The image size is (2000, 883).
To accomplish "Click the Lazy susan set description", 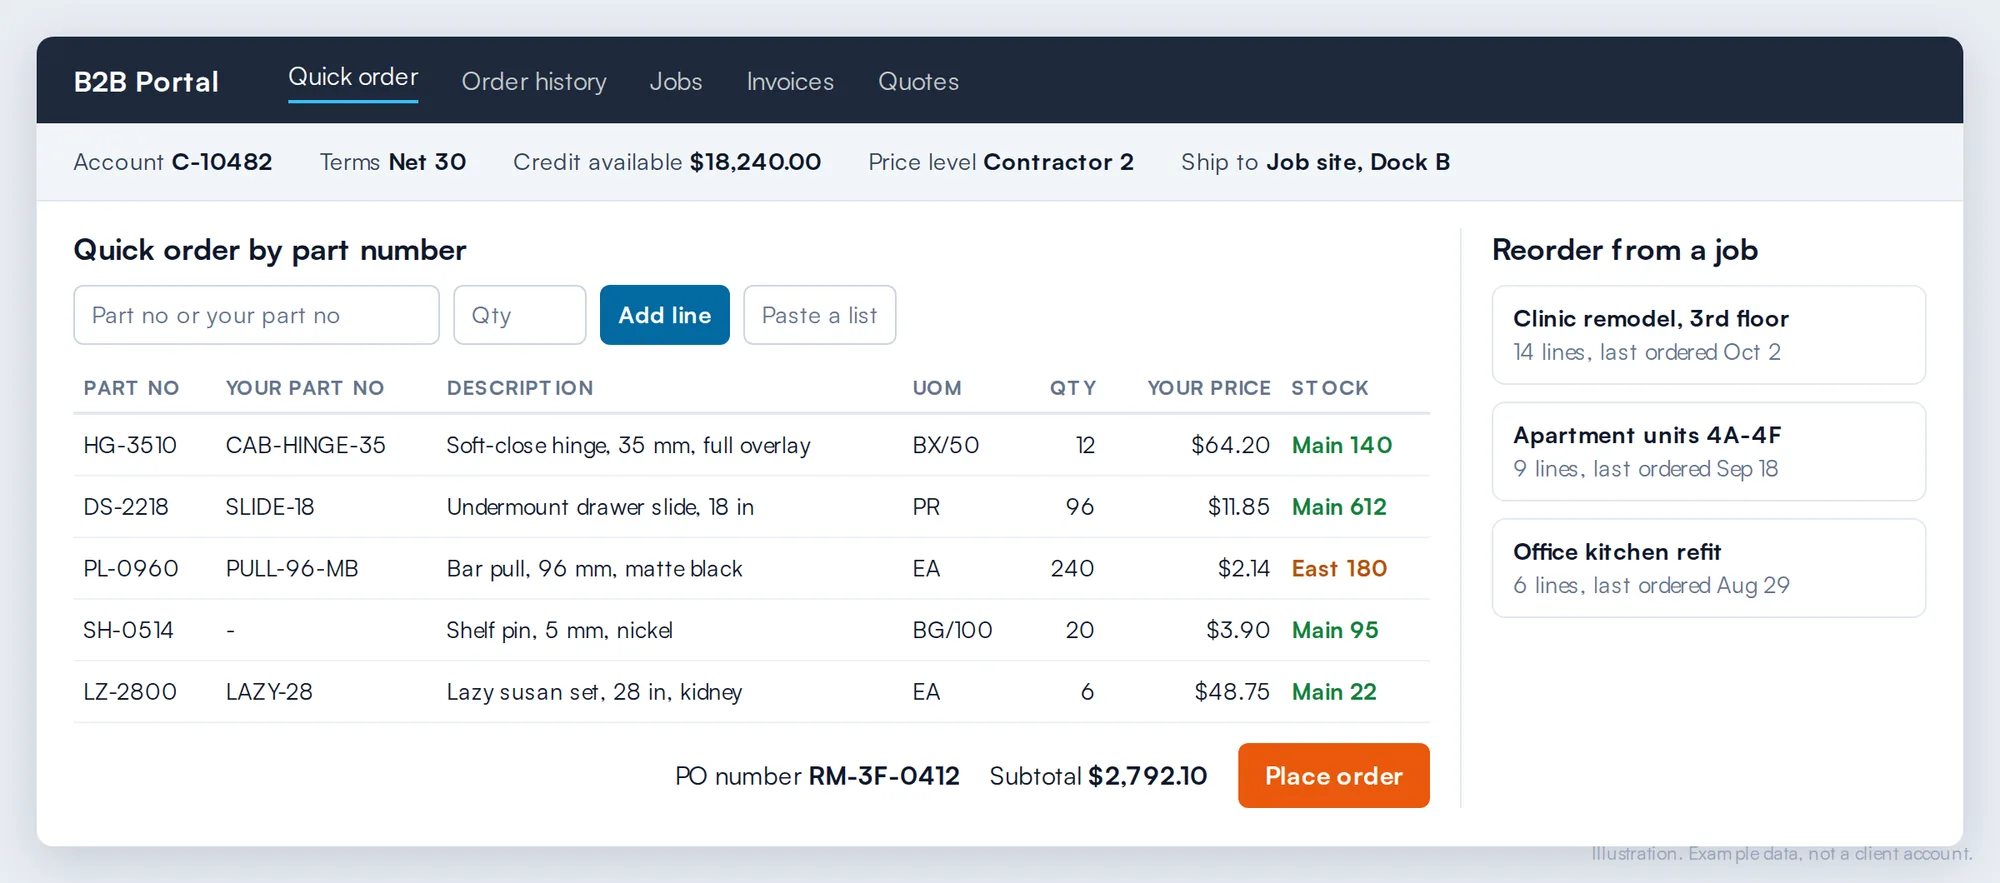I will tap(594, 692).
